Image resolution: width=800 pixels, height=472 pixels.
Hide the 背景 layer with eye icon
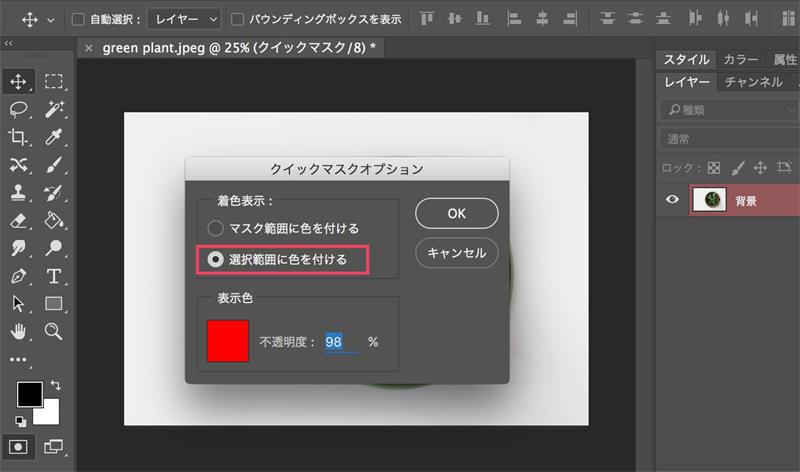click(x=673, y=200)
